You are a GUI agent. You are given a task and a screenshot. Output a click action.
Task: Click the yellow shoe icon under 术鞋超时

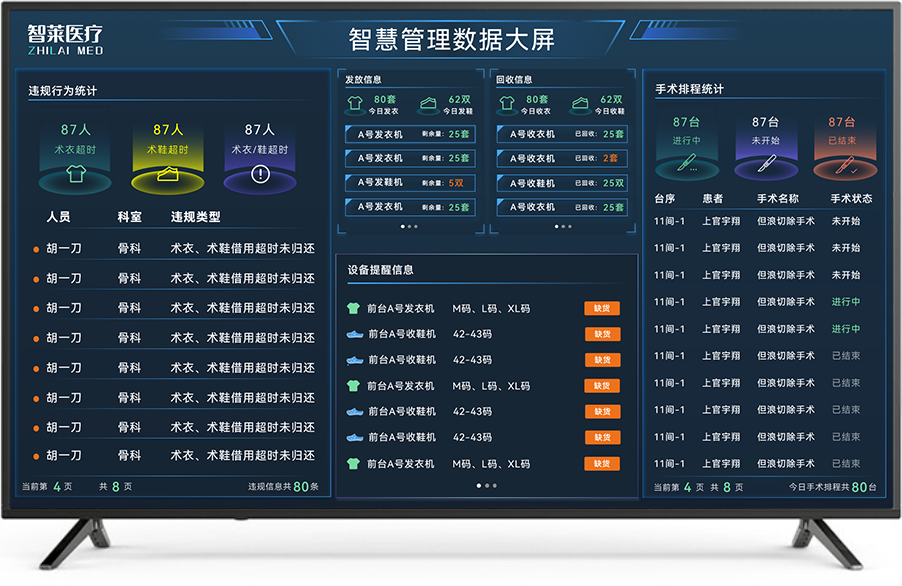[168, 175]
